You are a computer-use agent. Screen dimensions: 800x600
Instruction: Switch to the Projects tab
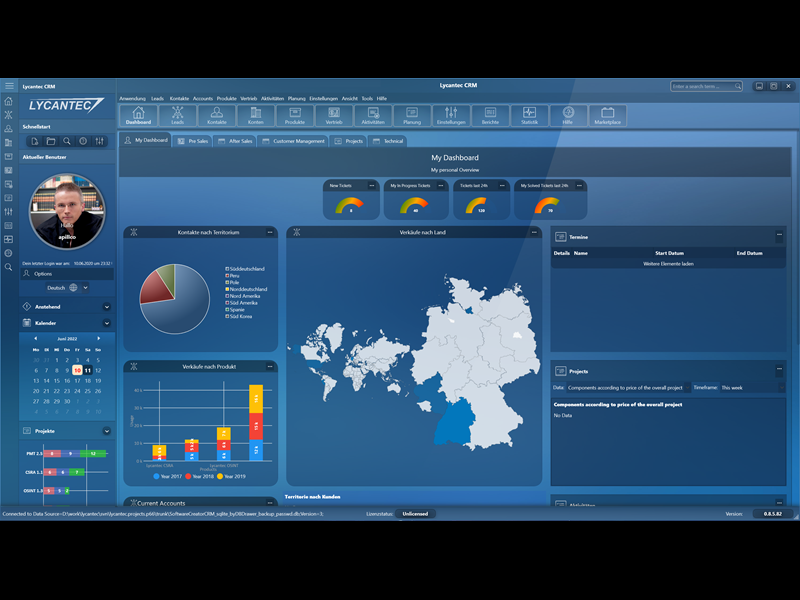pos(349,141)
